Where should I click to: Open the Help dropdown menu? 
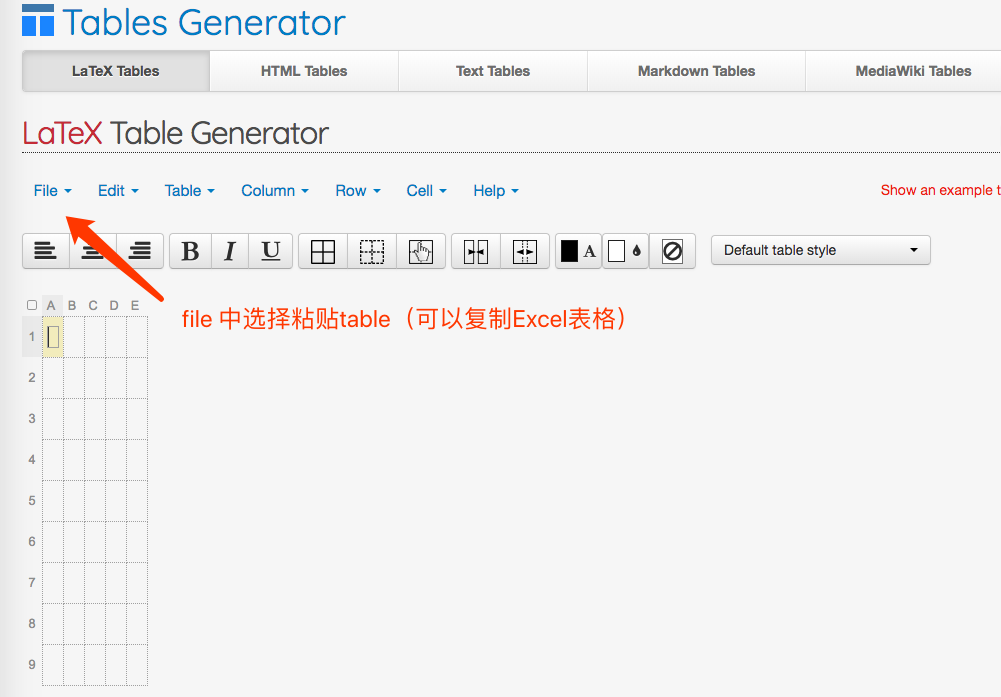(x=496, y=190)
